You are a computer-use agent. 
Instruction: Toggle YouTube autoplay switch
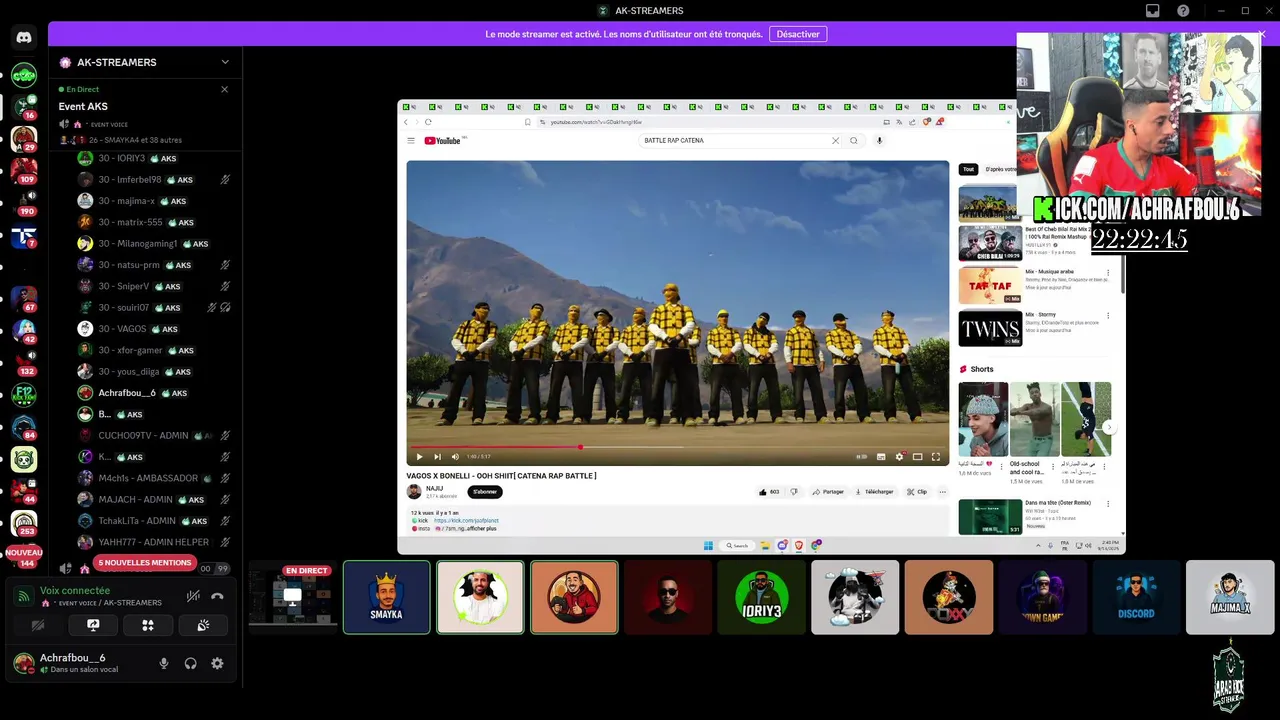click(861, 457)
